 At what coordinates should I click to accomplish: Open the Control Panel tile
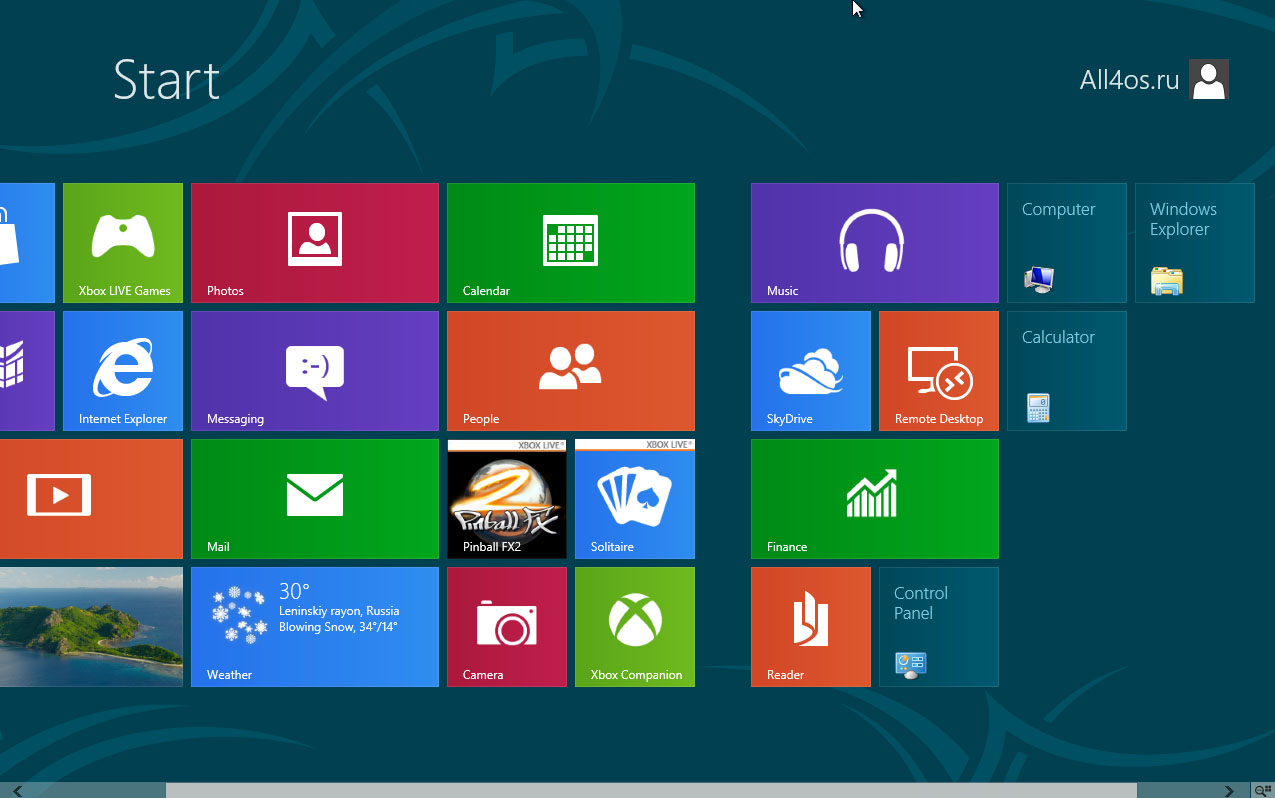coord(939,627)
